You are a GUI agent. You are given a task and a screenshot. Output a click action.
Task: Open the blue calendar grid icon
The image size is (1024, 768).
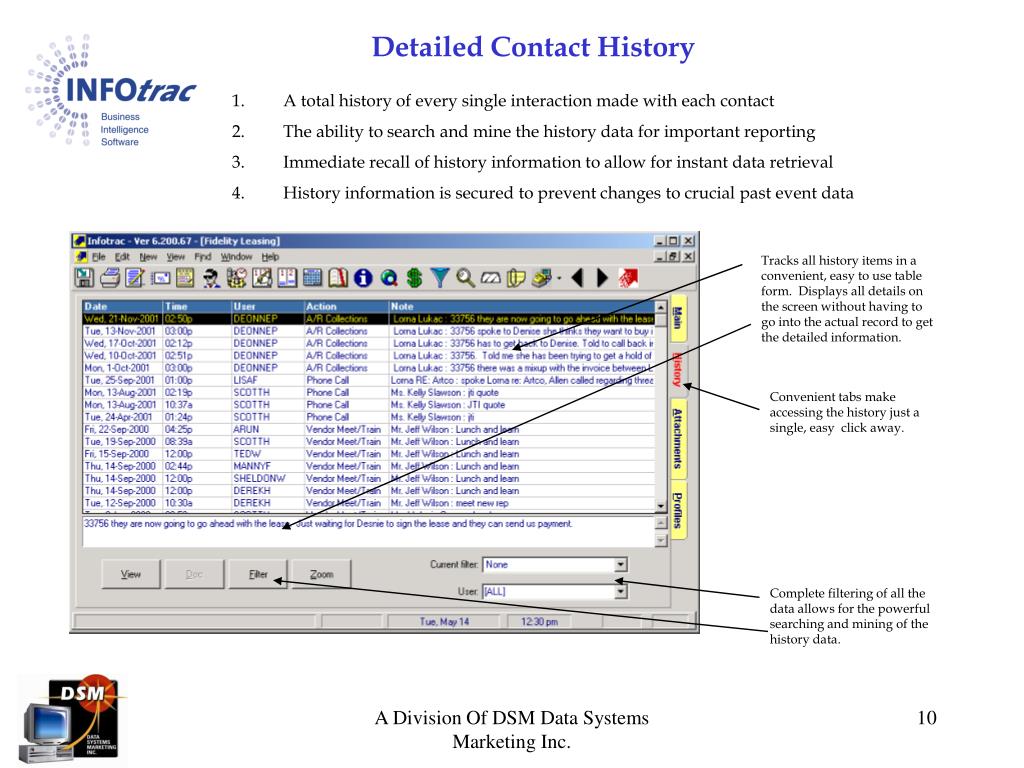[313, 278]
